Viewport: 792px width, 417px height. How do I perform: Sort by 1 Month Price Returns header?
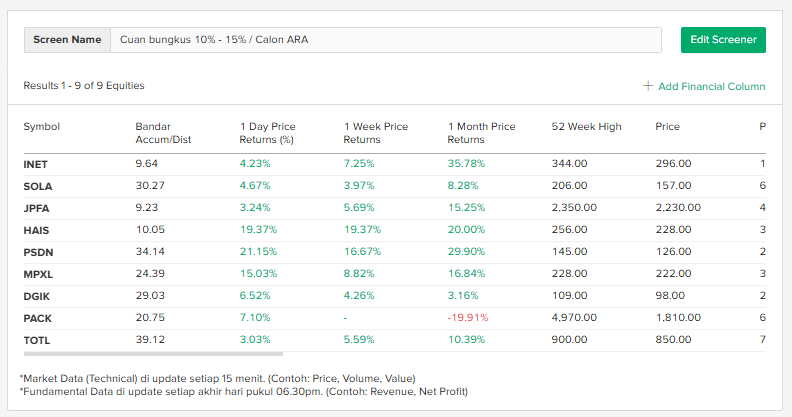pos(481,133)
